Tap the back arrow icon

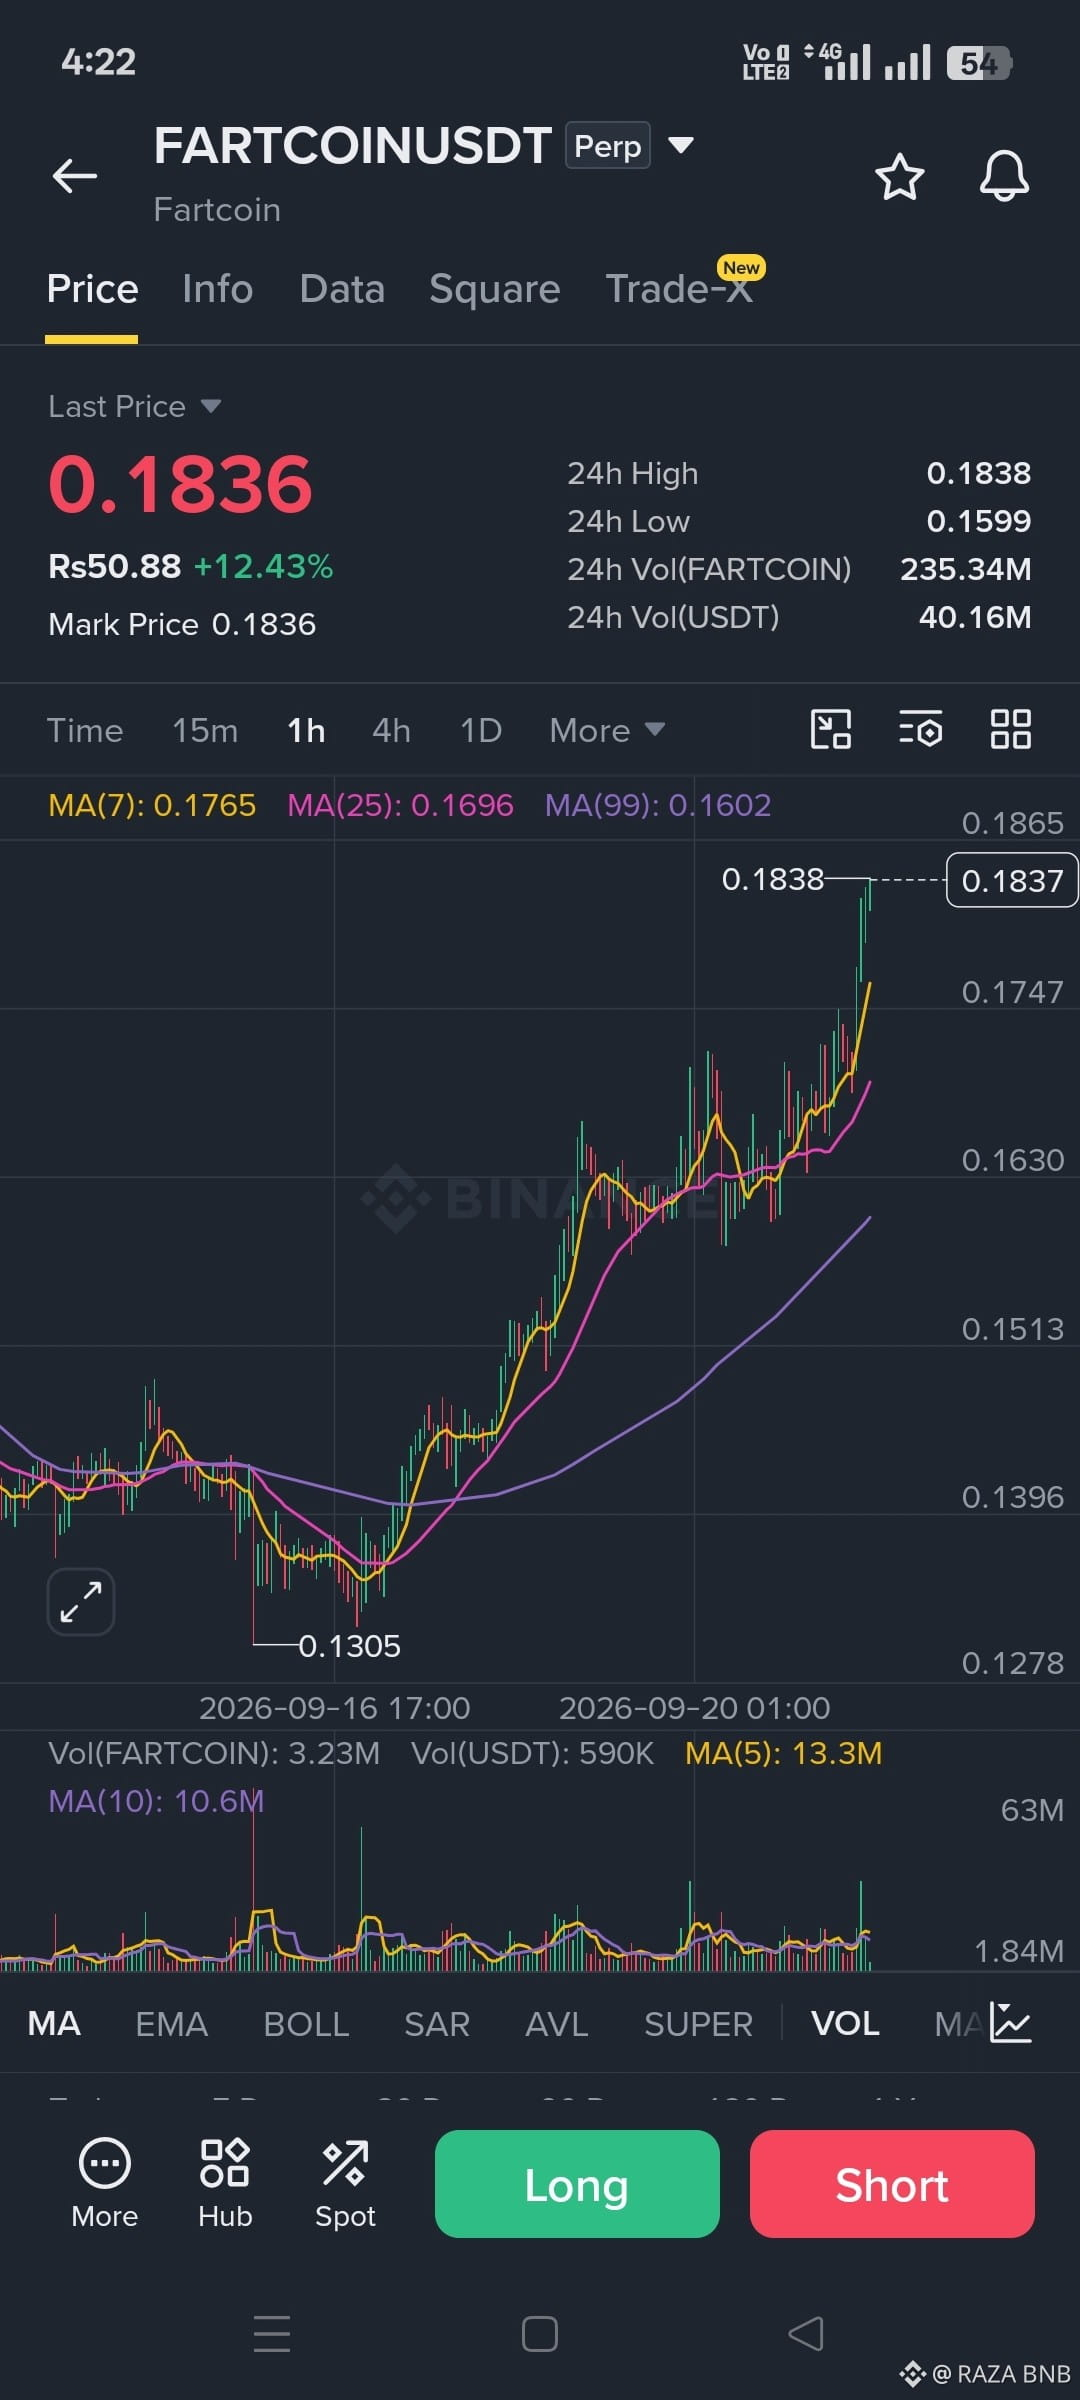click(x=75, y=176)
